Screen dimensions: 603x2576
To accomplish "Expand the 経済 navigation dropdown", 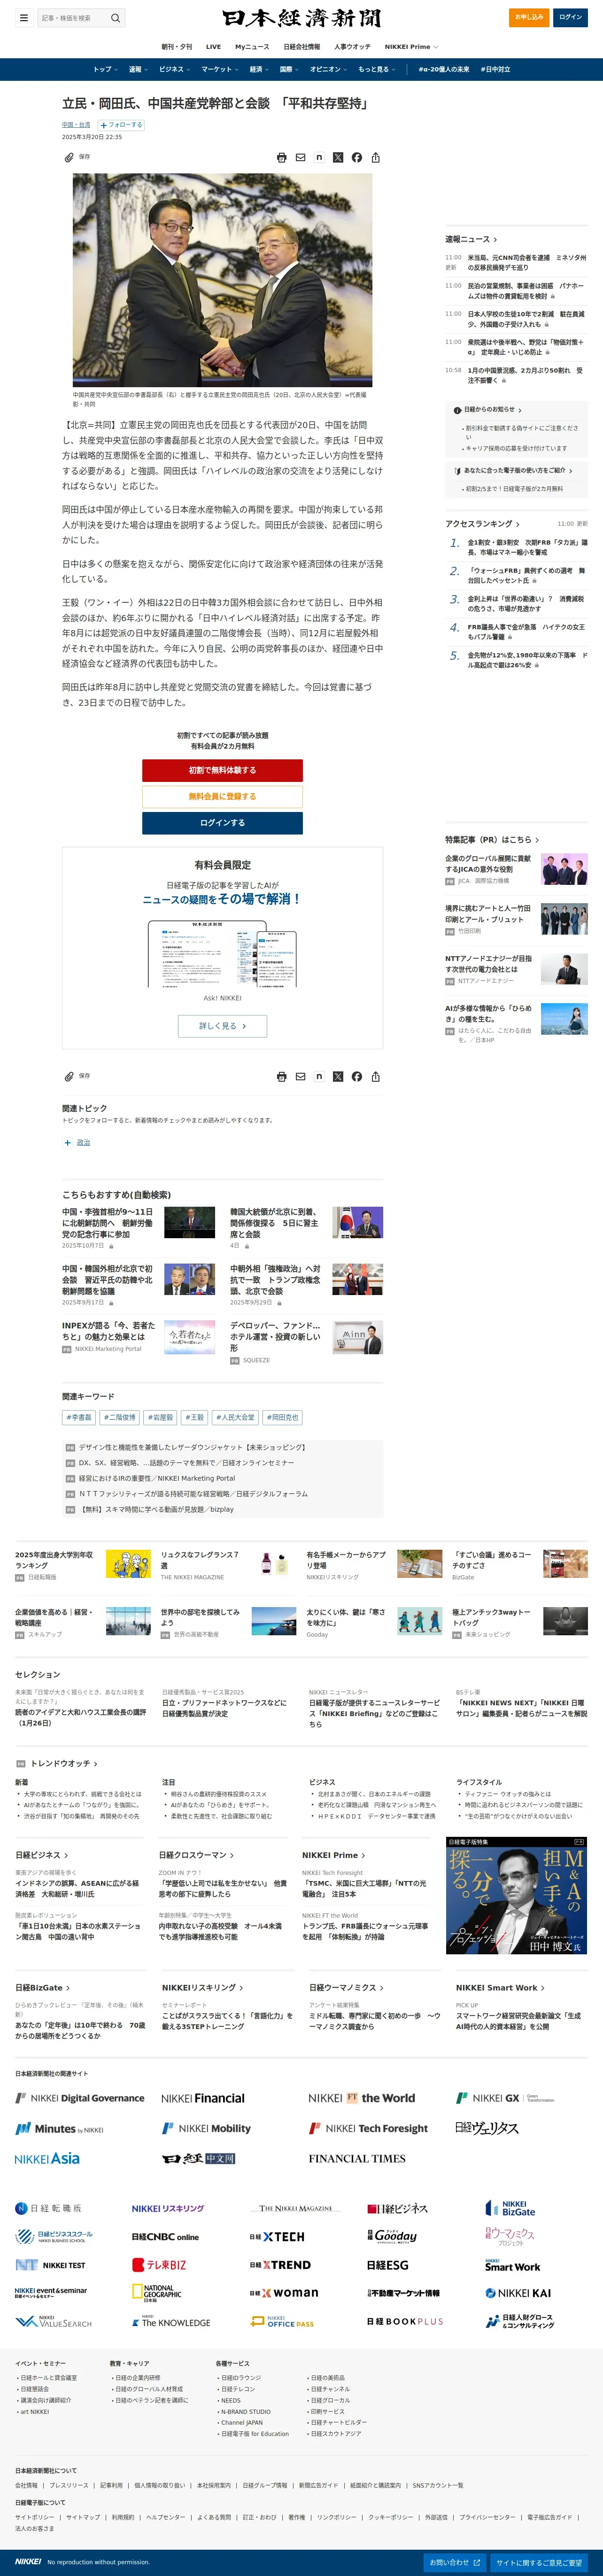I will 259,69.
